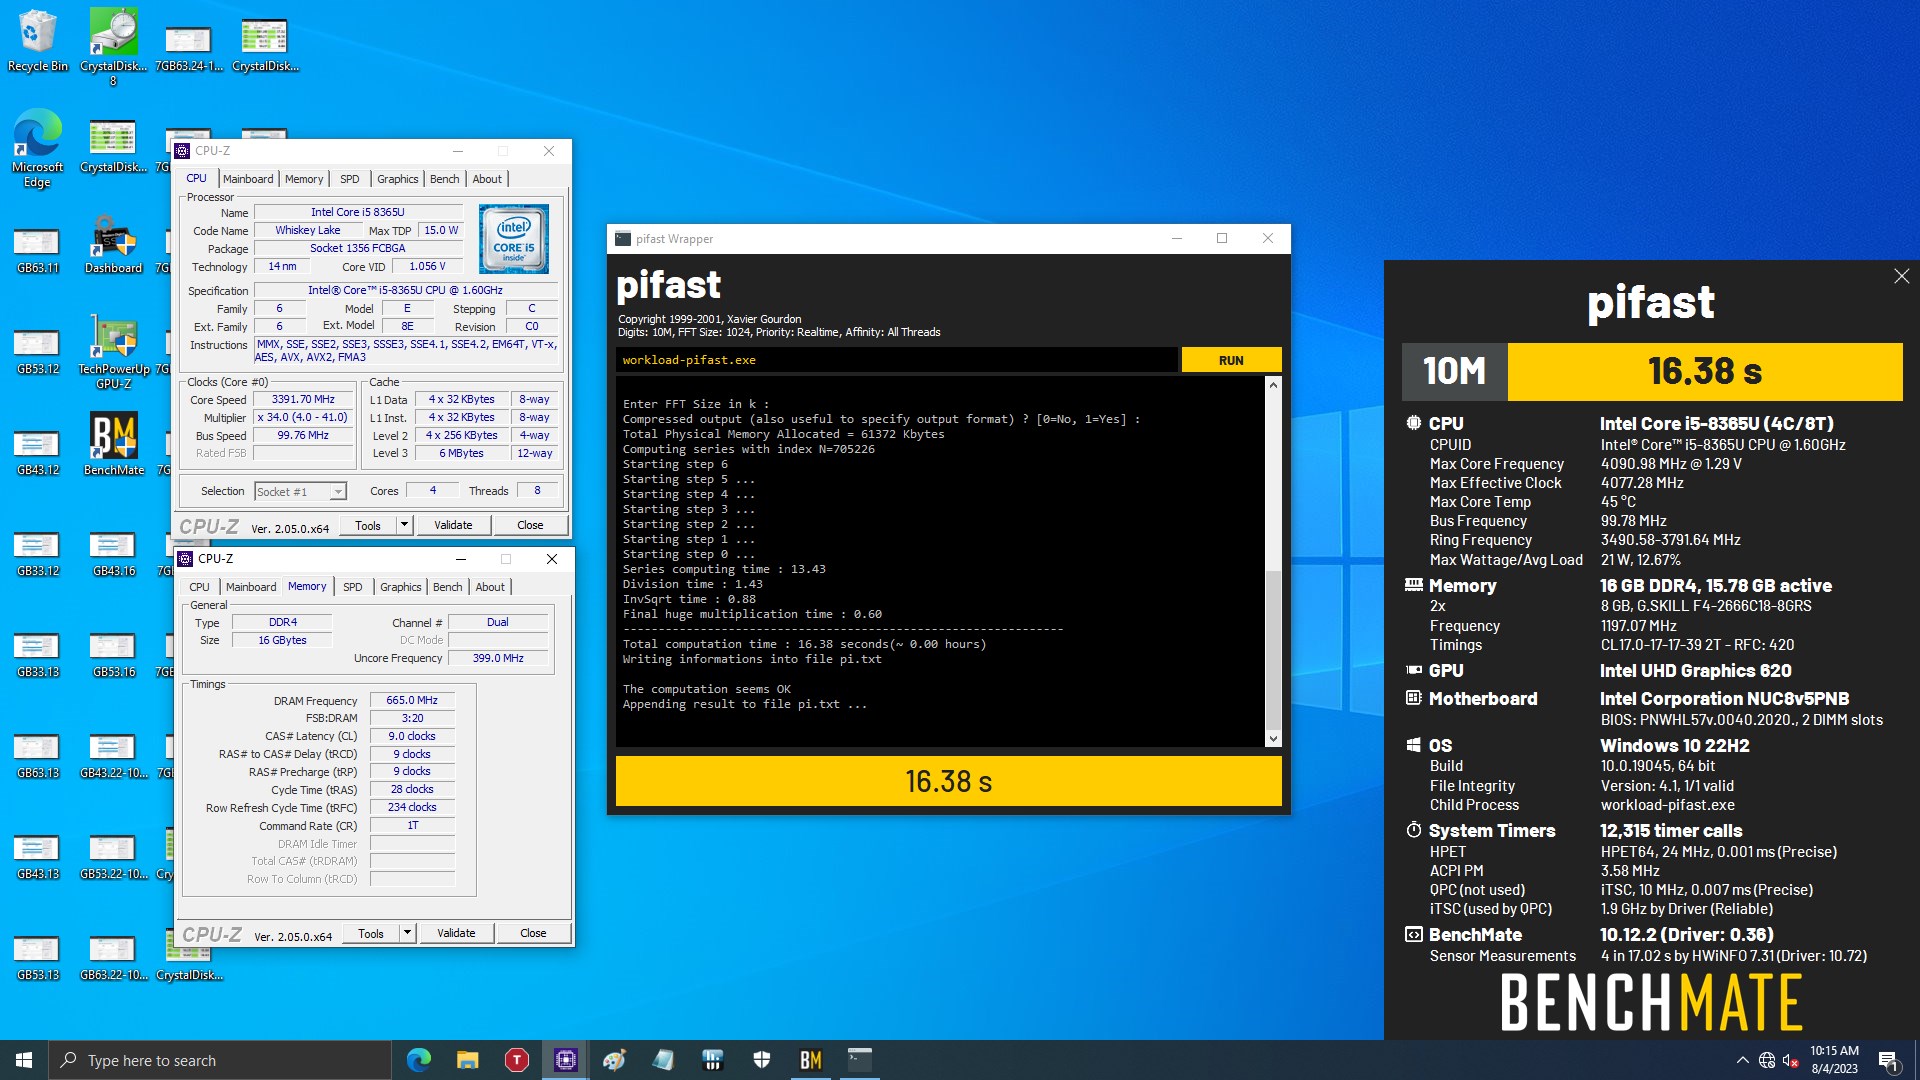Click the network globe tray icon

point(1767,1060)
